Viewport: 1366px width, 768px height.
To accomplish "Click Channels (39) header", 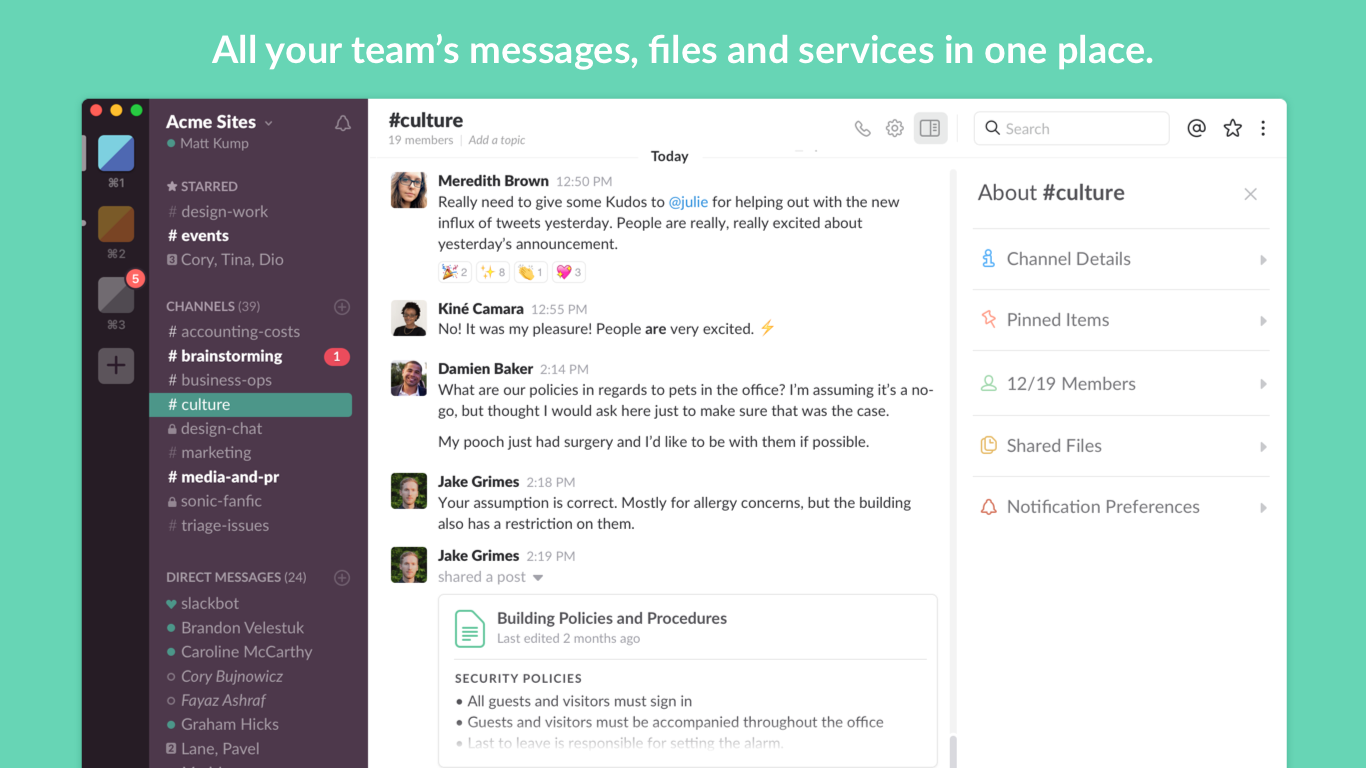I will click(213, 307).
